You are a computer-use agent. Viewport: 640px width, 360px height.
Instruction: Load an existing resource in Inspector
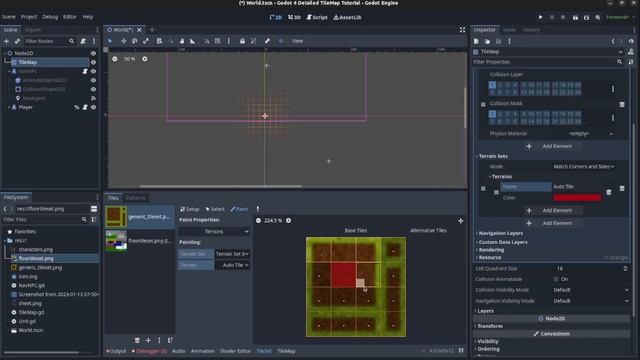tap(487, 41)
